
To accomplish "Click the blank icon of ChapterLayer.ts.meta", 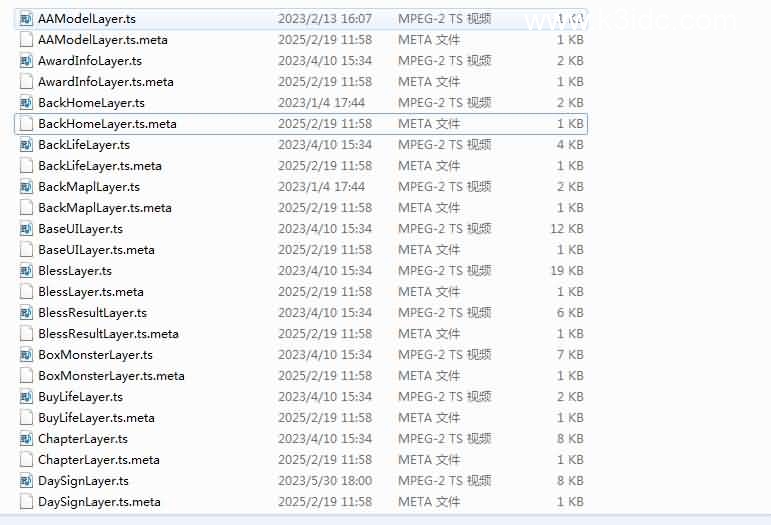I will (x=27, y=460).
